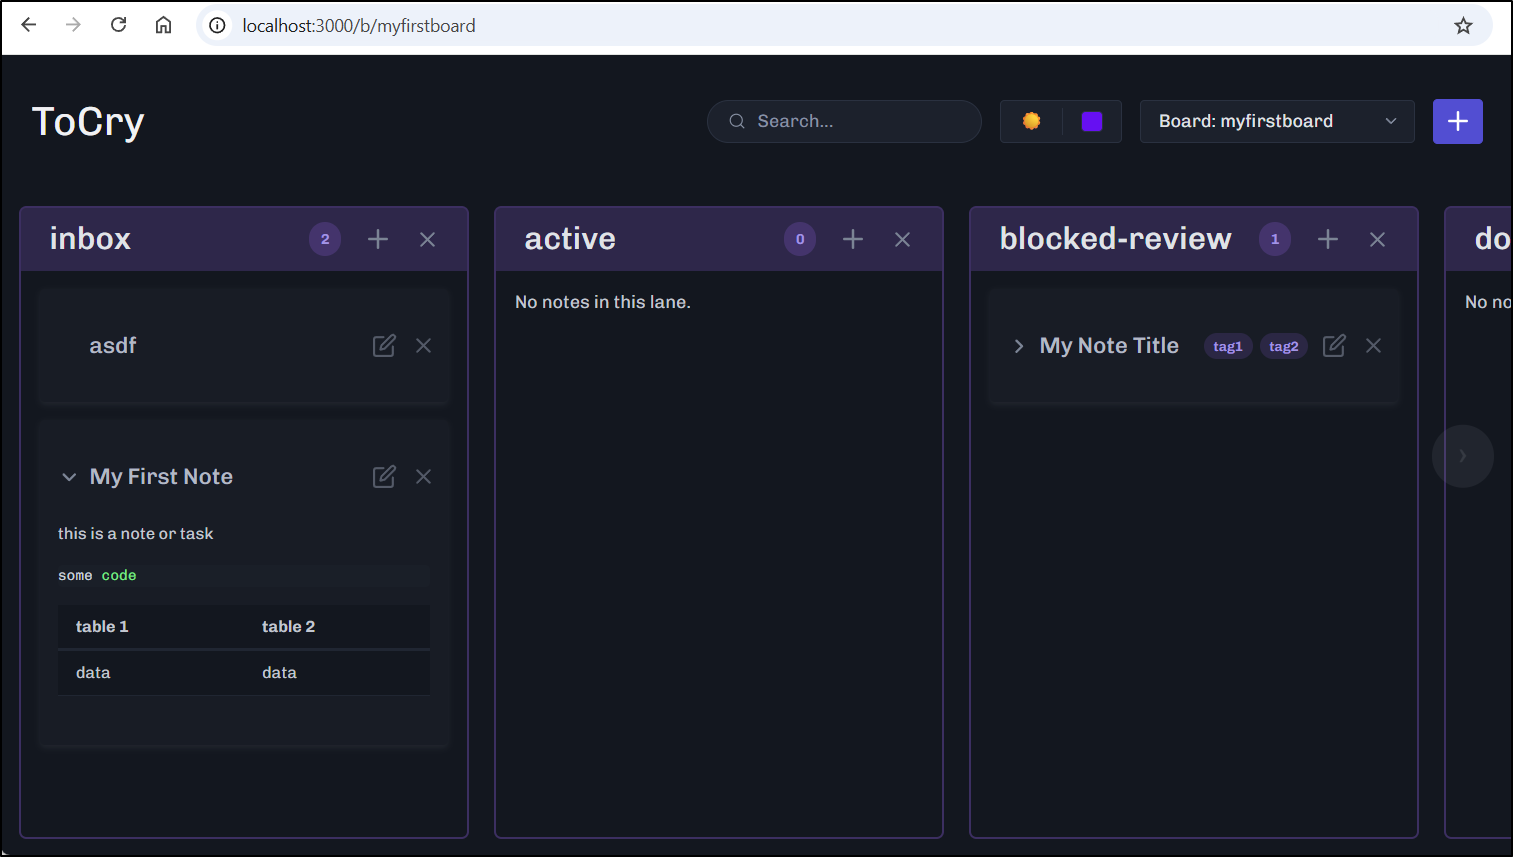Viewport: 1513px width, 857px height.
Task: Delete My First Note
Action: pyautogui.click(x=424, y=477)
